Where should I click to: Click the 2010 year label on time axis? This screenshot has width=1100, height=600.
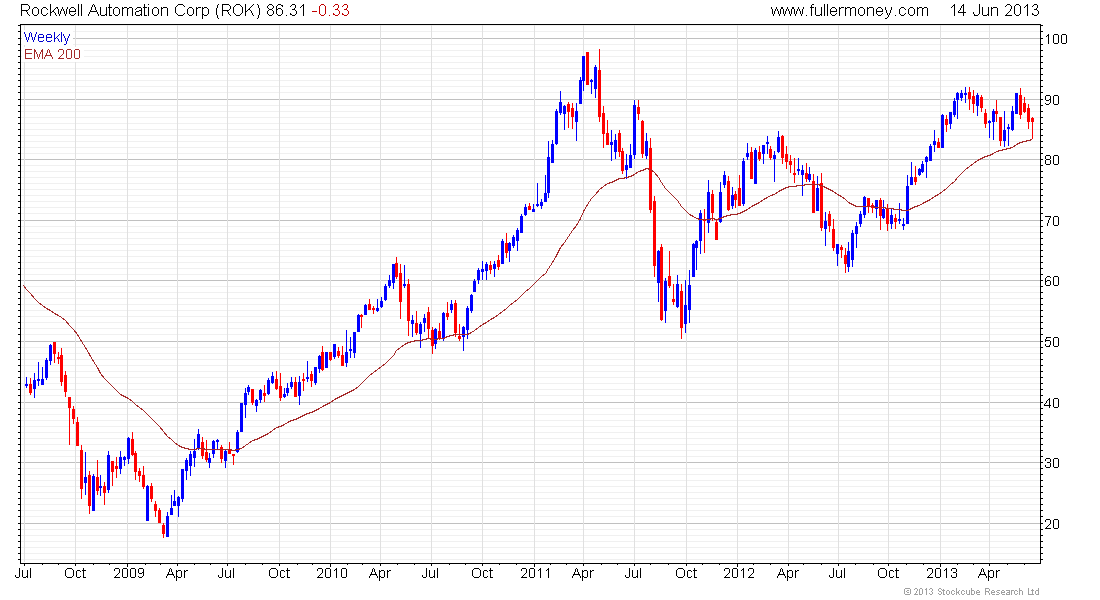click(x=332, y=573)
